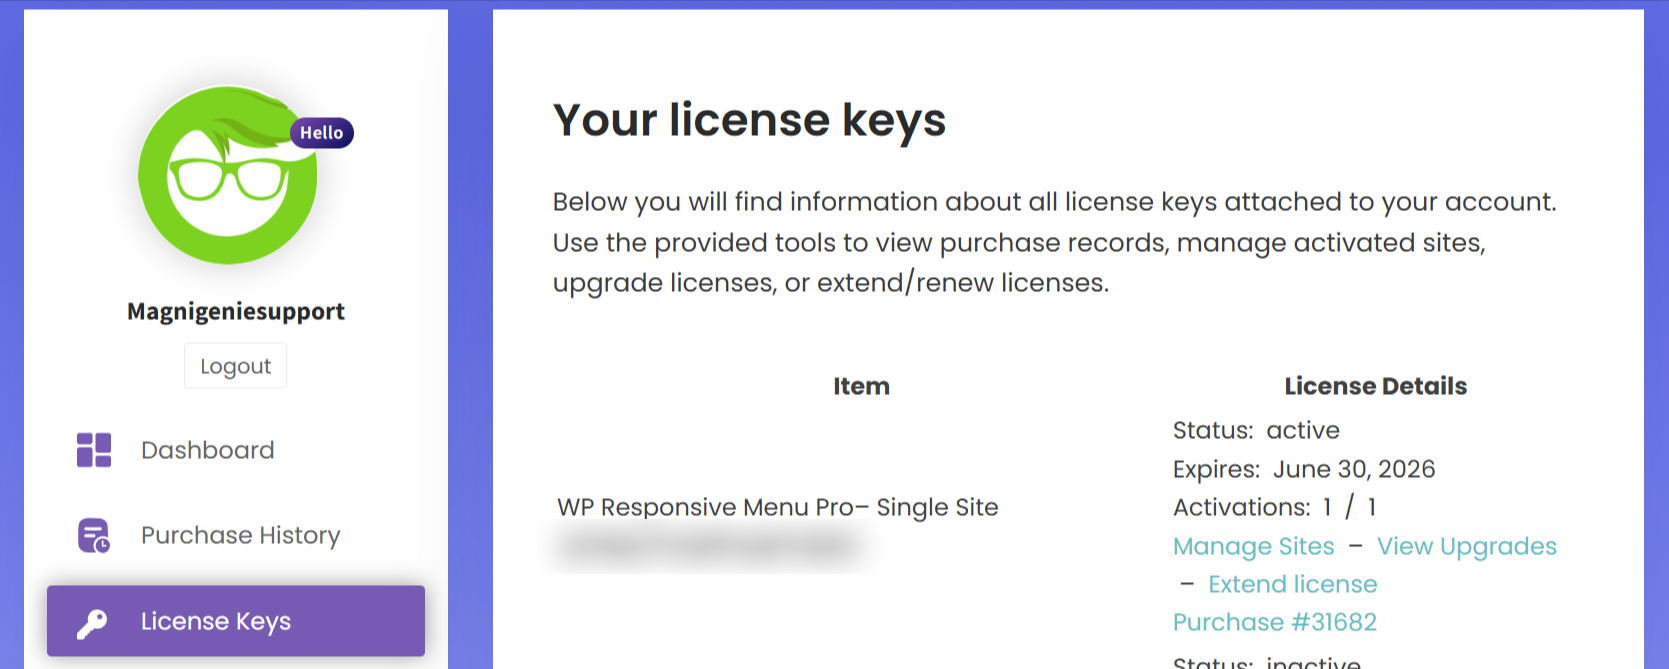Click the License Details column header

coord(1374,385)
